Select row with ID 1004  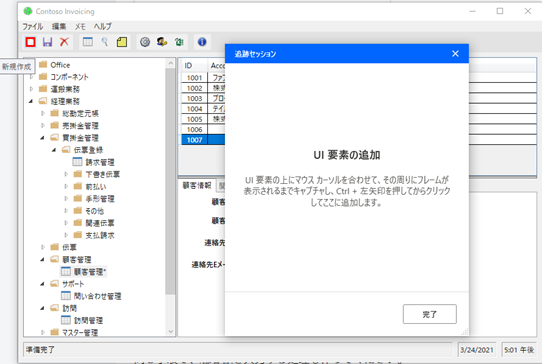(194, 109)
